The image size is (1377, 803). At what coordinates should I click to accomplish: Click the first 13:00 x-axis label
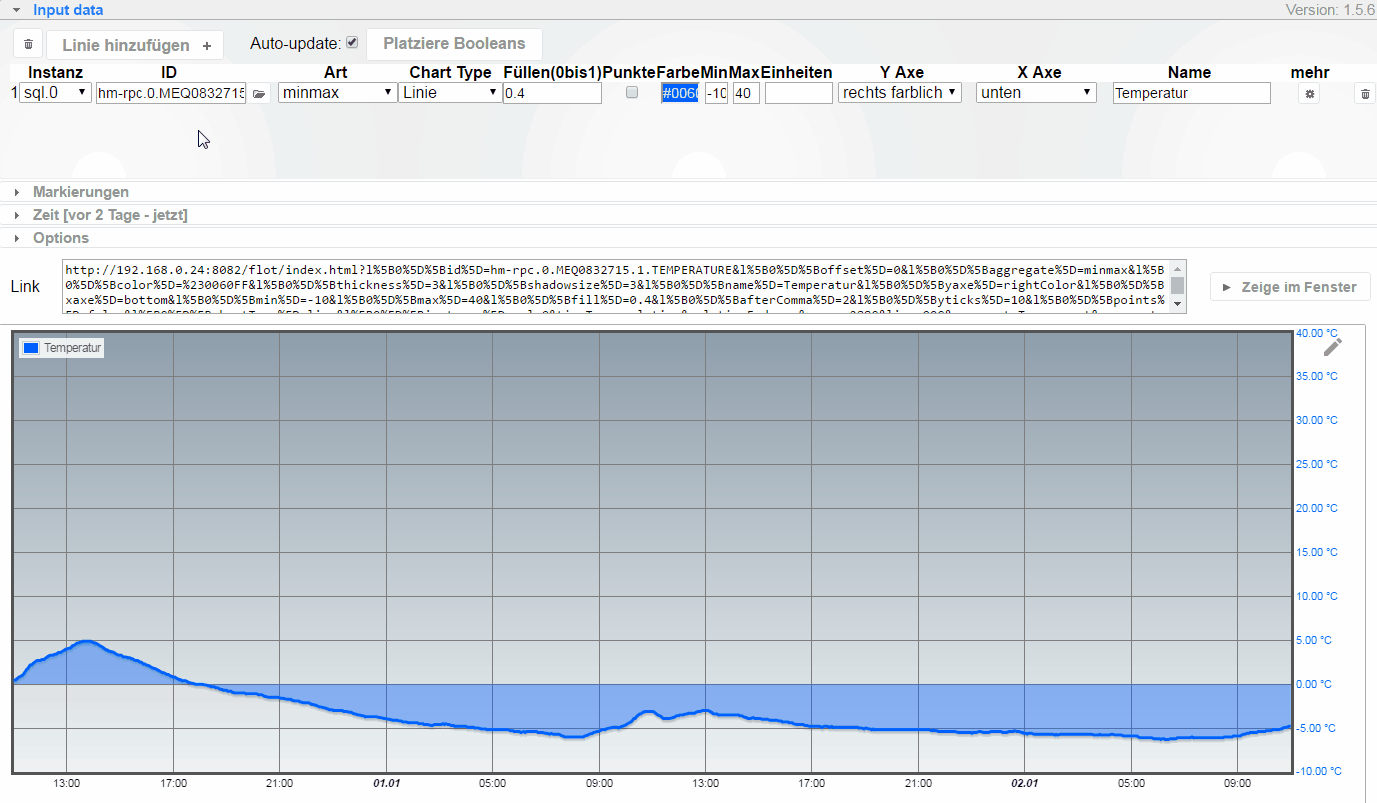click(67, 783)
